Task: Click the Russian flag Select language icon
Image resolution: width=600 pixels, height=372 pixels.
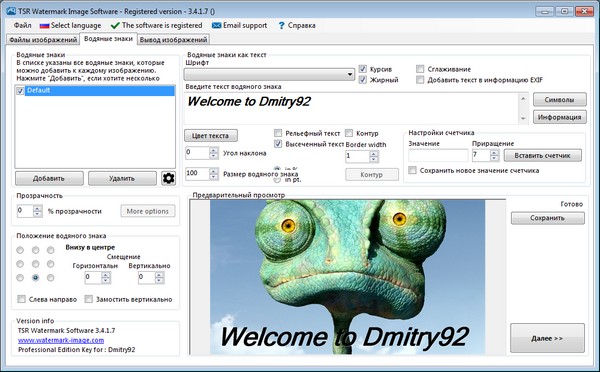Action: (x=44, y=26)
